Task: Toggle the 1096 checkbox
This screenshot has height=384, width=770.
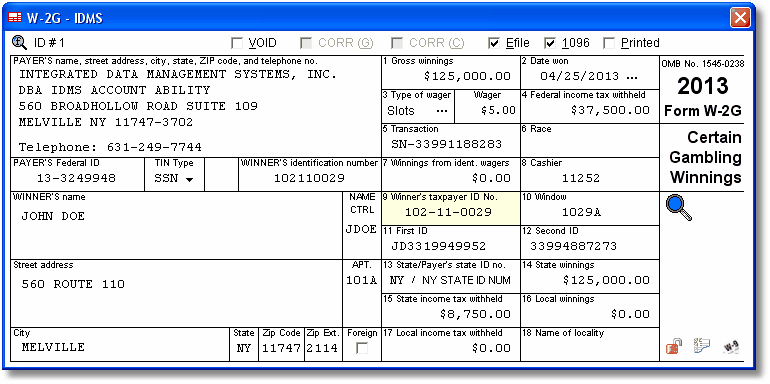Action: [550, 44]
